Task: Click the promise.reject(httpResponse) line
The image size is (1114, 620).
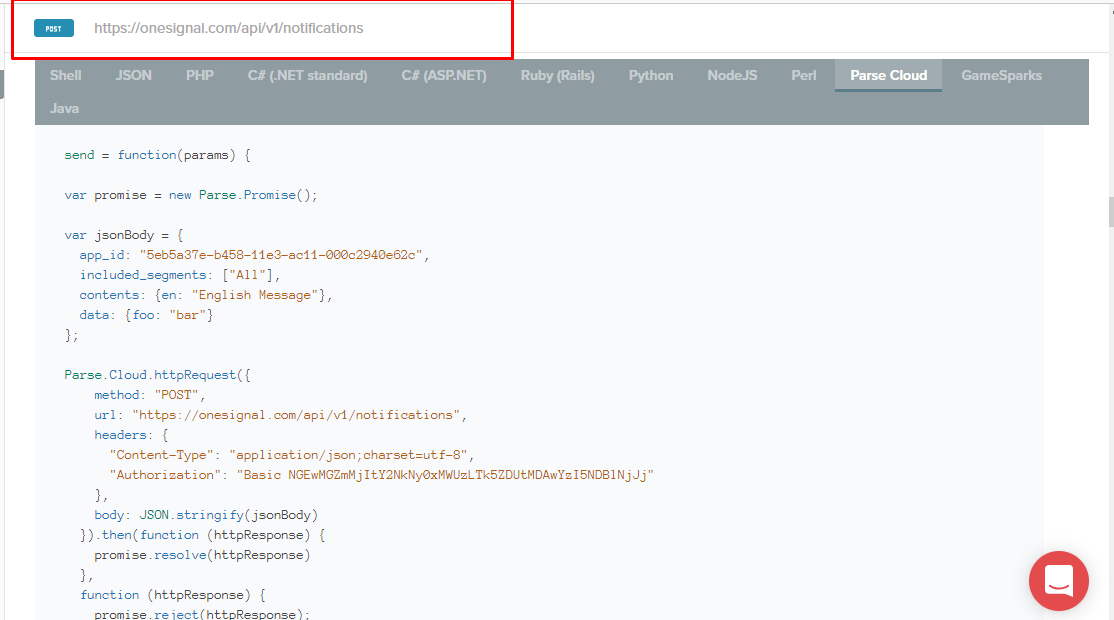Action: tap(202, 614)
